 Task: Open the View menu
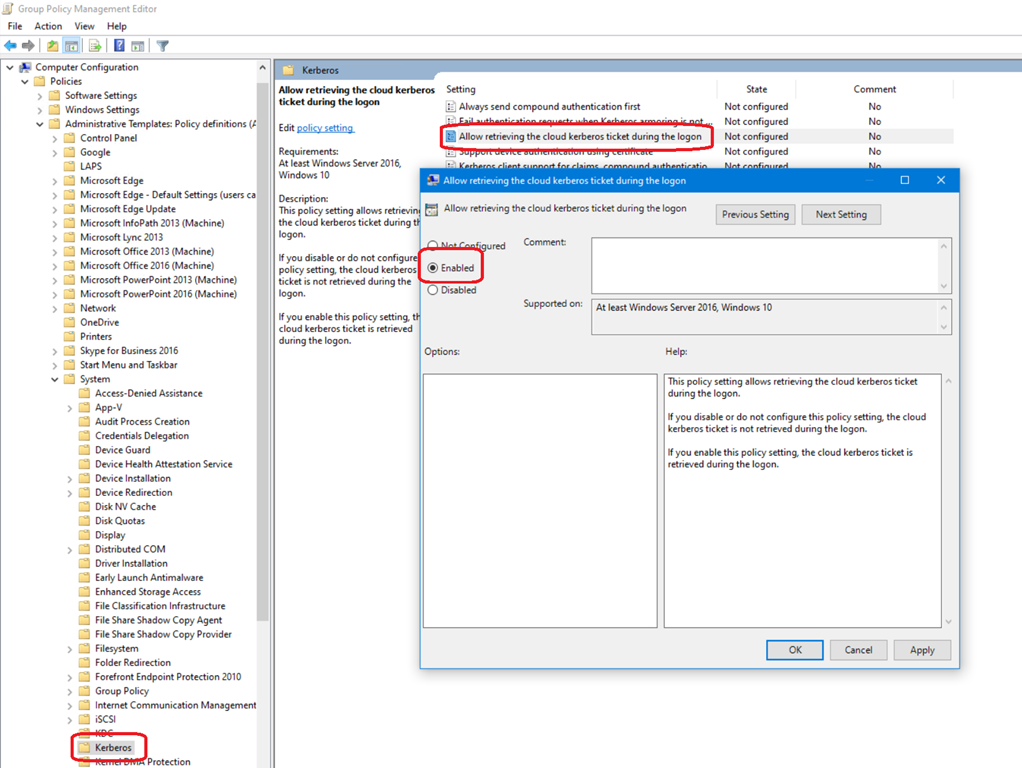(x=84, y=26)
